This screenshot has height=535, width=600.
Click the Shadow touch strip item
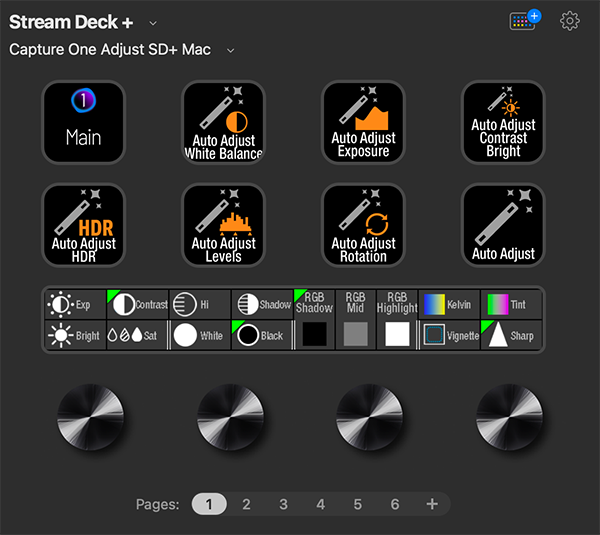[262, 305]
